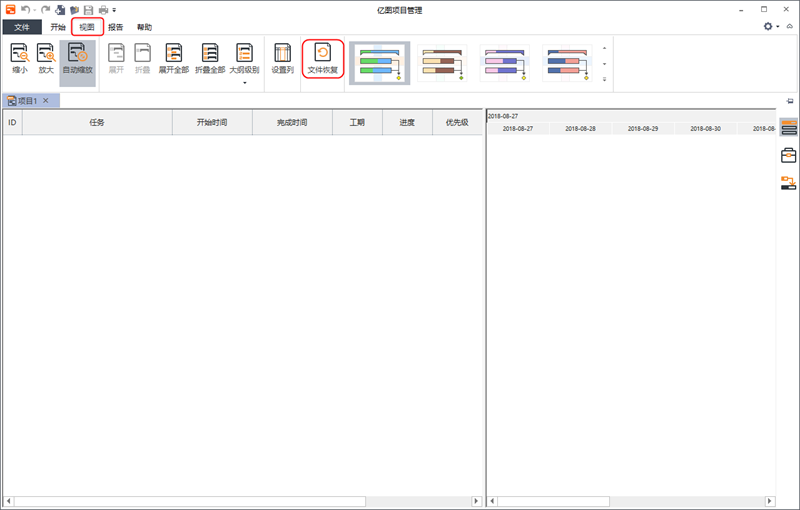Click the 文件恢复 file recovery icon
Image resolution: width=800 pixels, height=510 pixels.
[x=322, y=59]
